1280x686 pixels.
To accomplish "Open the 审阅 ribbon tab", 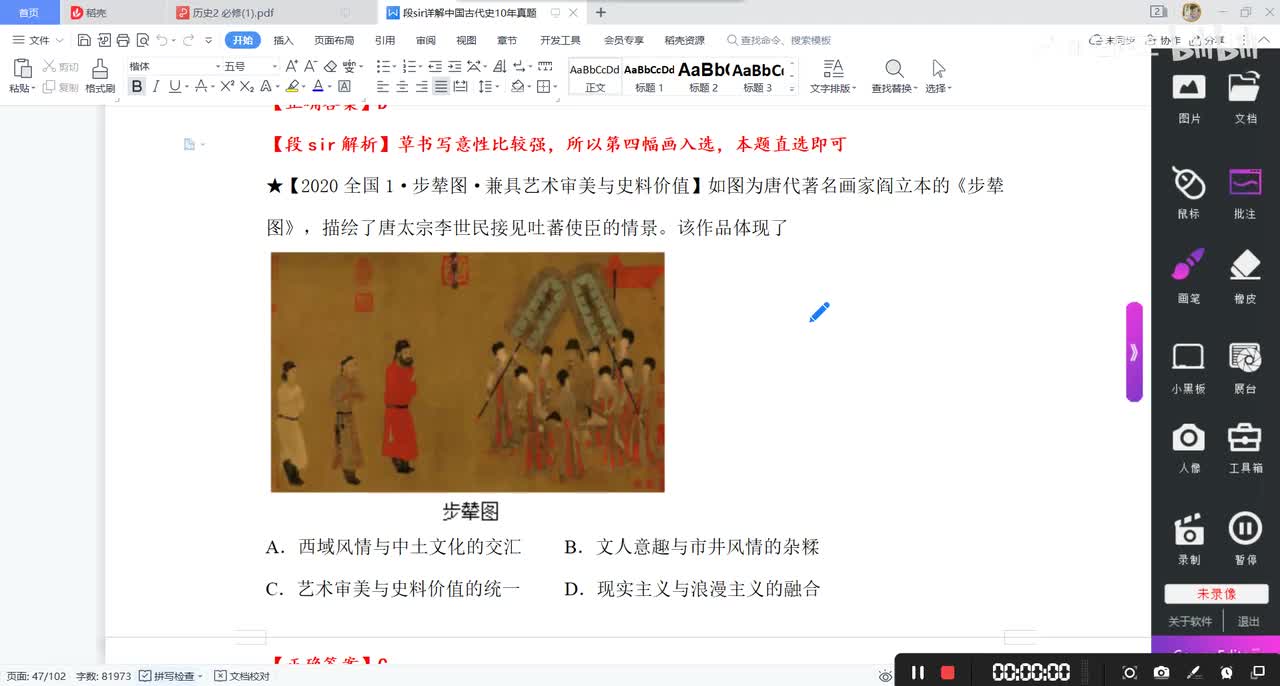I will [x=426, y=41].
